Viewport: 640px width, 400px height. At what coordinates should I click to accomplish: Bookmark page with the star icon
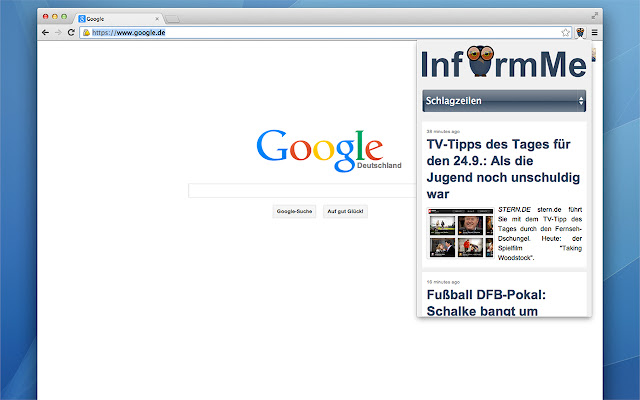(565, 33)
